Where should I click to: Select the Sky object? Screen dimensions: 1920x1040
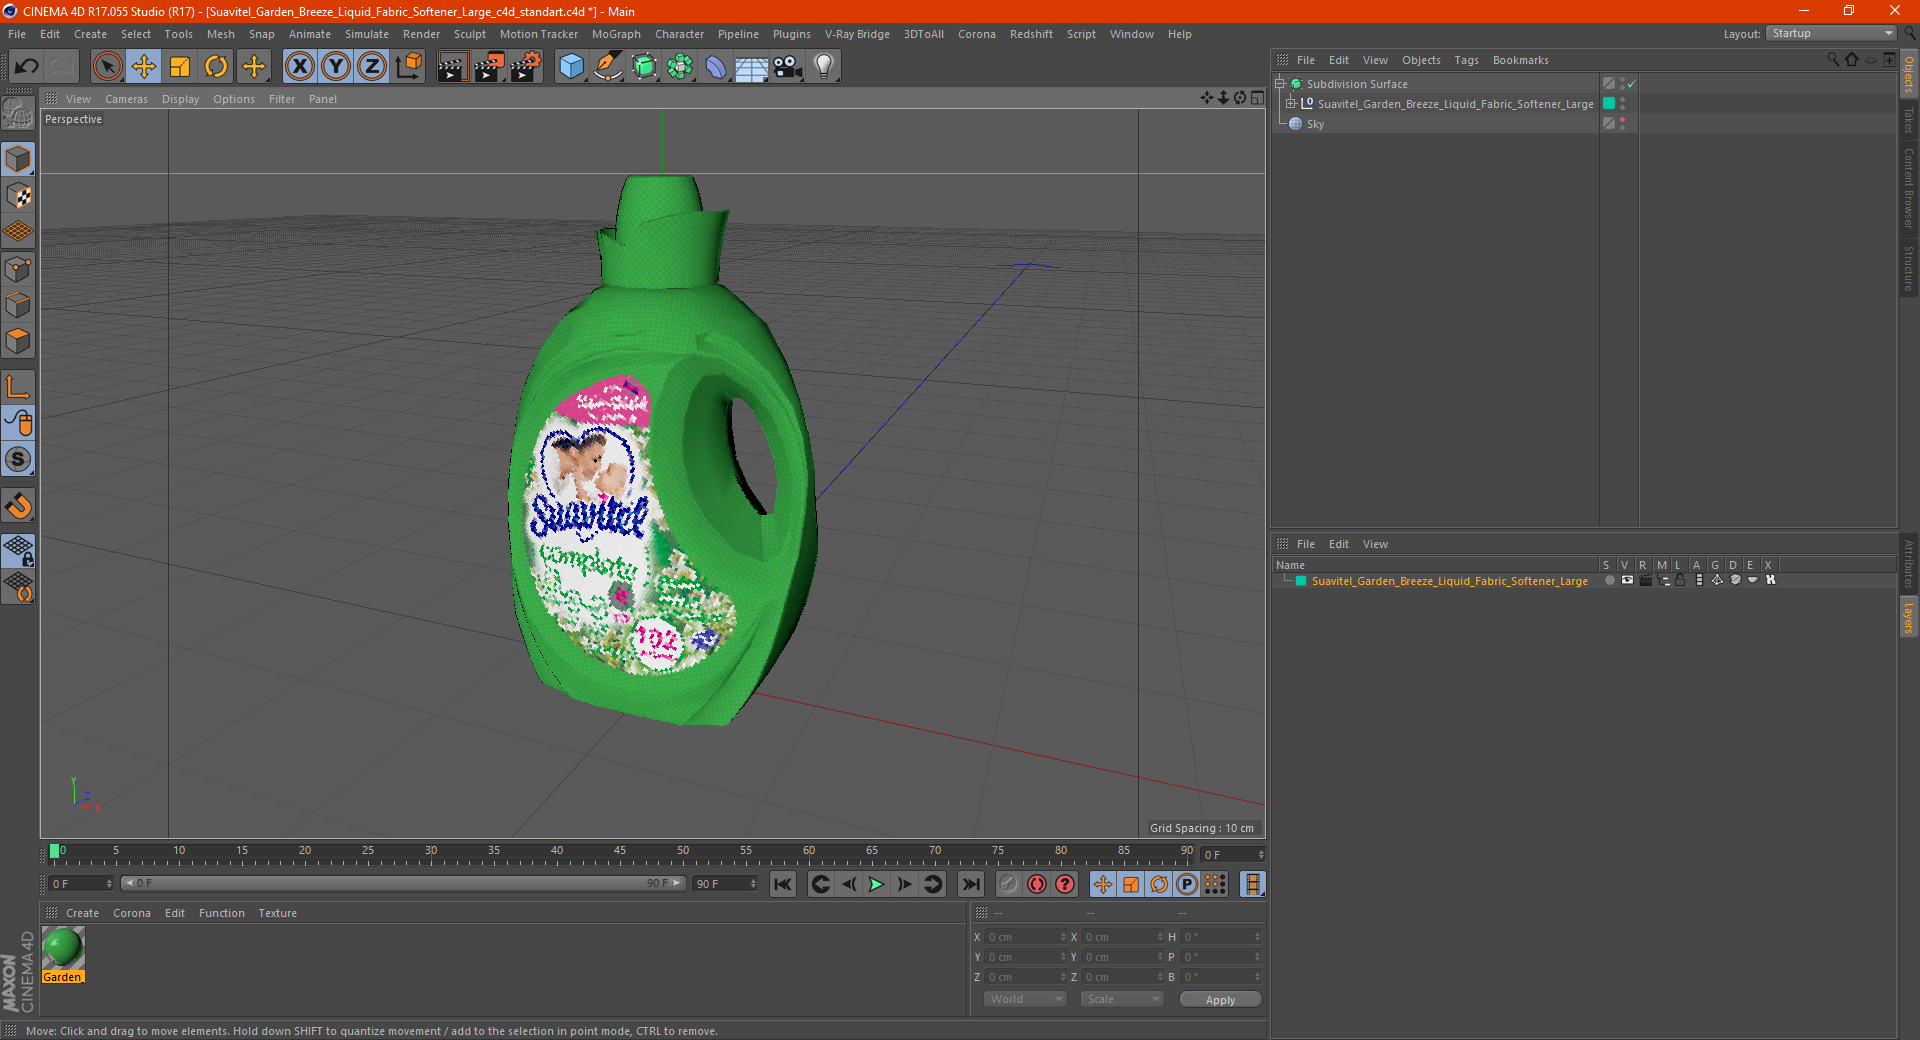[x=1315, y=124]
